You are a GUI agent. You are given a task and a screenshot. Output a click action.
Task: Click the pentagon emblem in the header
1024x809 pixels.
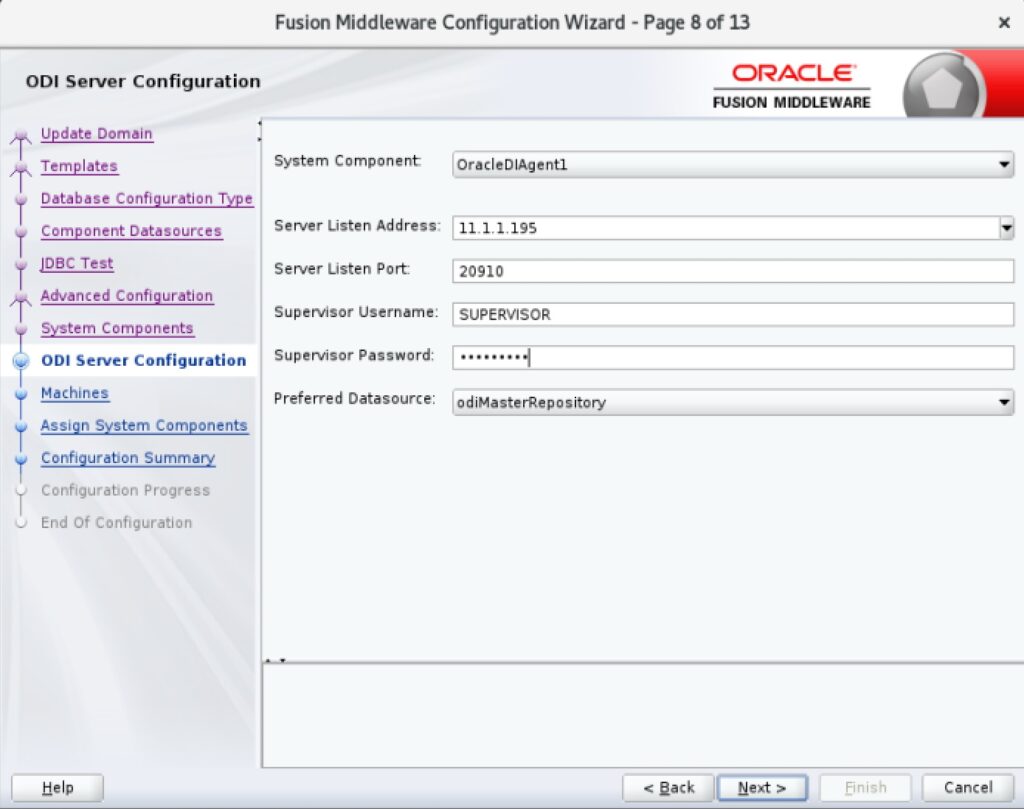(943, 88)
